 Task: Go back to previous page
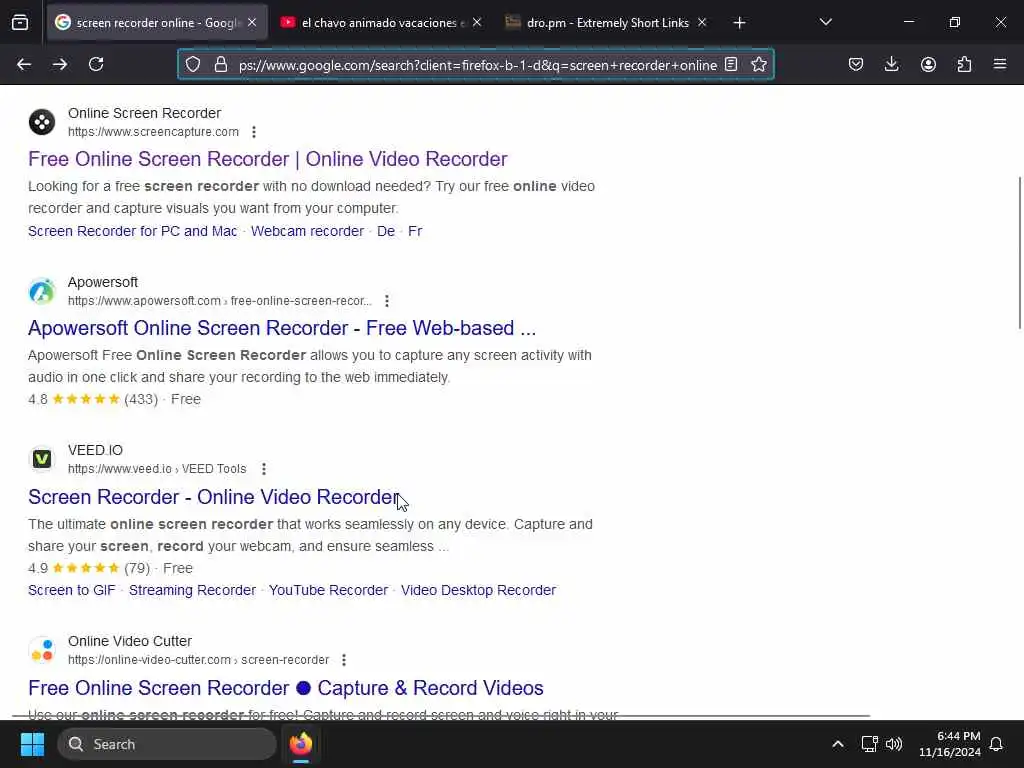coord(24,65)
